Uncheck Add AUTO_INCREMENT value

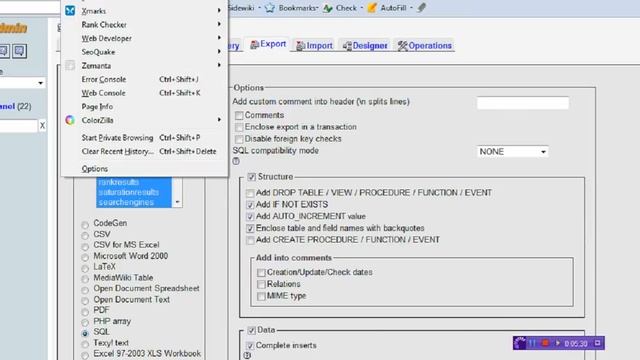250,216
